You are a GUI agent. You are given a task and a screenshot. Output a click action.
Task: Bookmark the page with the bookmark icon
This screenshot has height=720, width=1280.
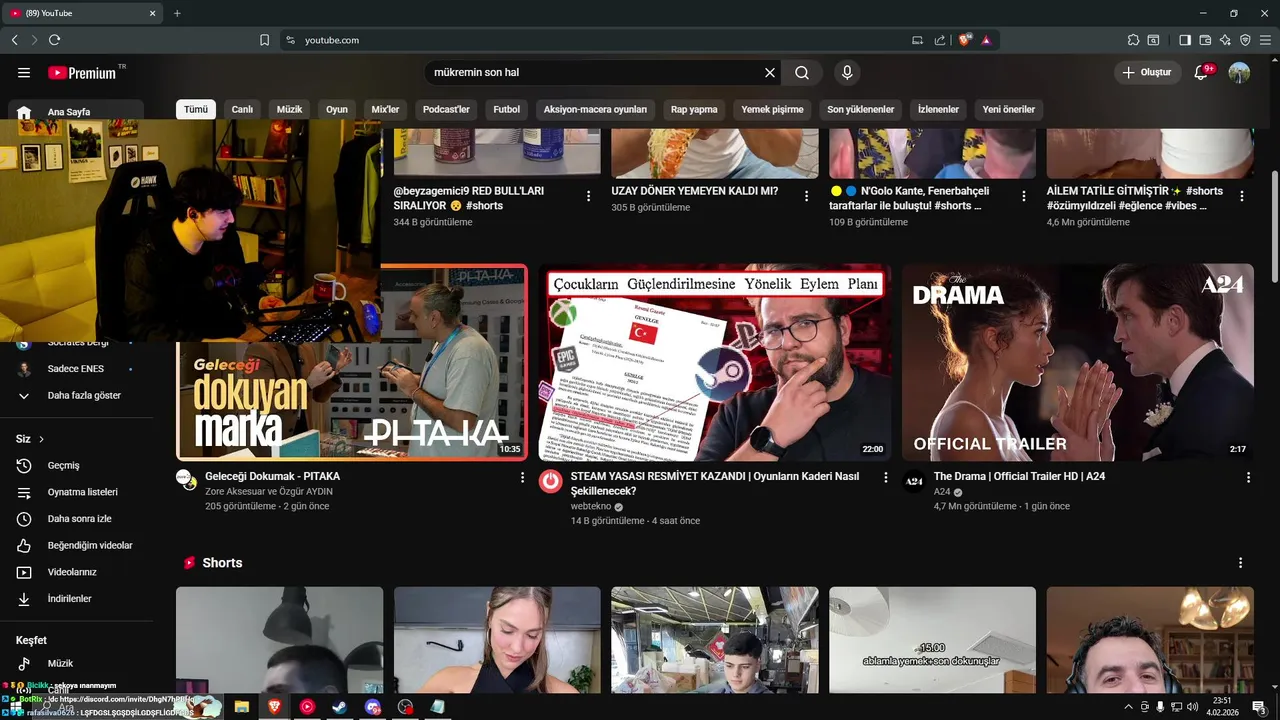264,40
